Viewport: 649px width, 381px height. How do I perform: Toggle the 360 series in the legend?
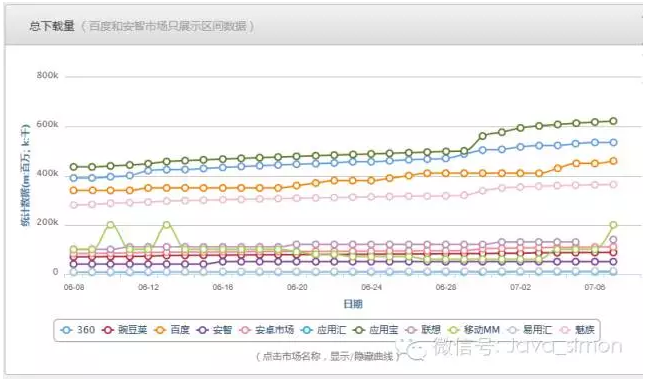tap(78, 330)
